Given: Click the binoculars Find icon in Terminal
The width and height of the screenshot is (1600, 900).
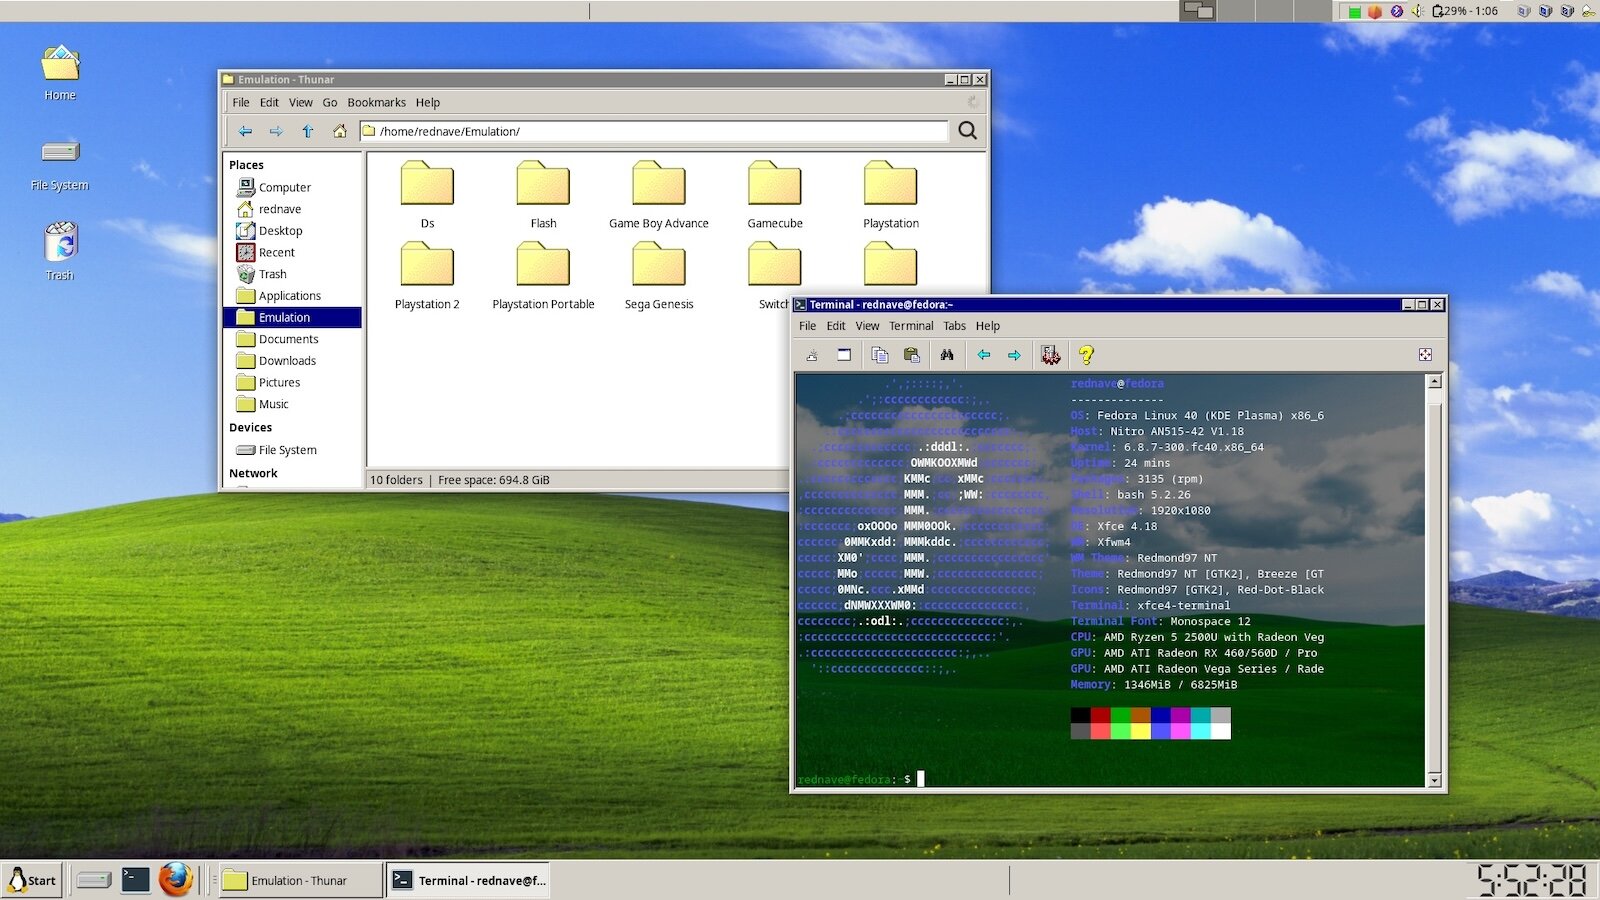Looking at the screenshot, I should pyautogui.click(x=947, y=355).
